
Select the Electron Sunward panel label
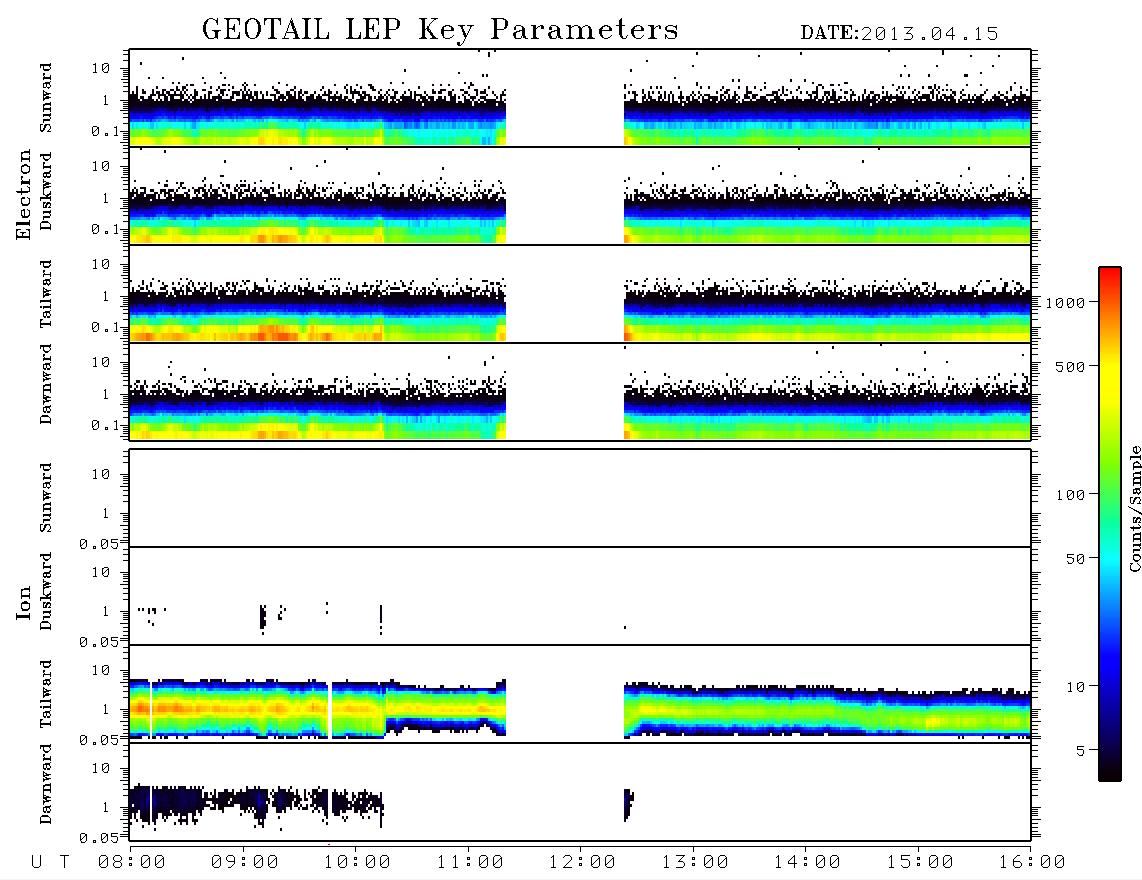(46, 98)
